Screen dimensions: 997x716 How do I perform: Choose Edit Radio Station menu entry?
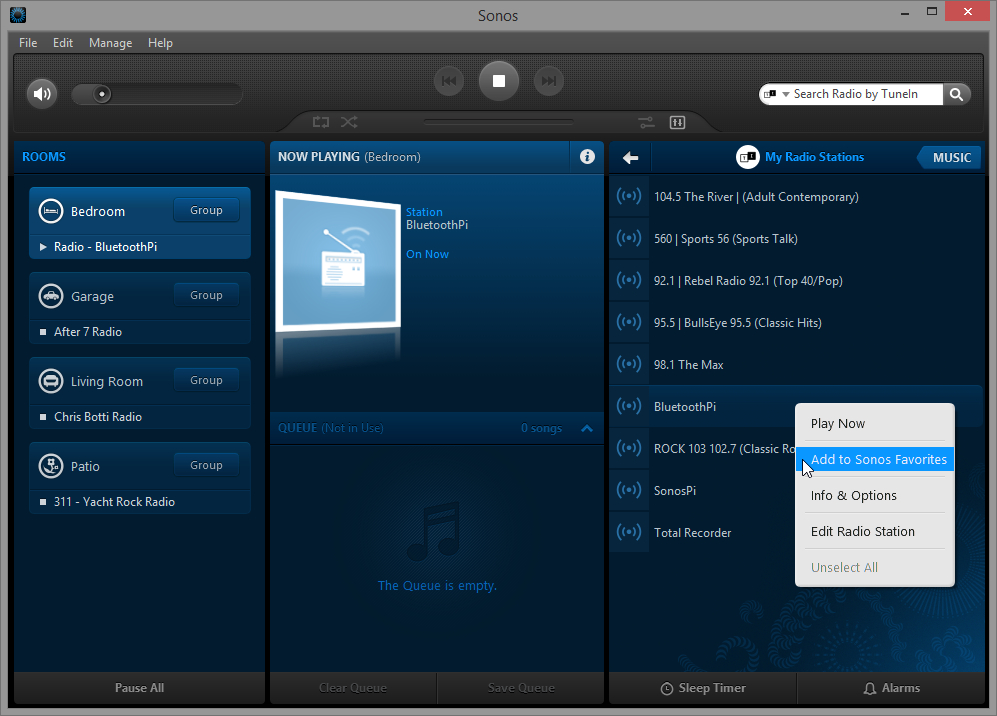(x=874, y=532)
